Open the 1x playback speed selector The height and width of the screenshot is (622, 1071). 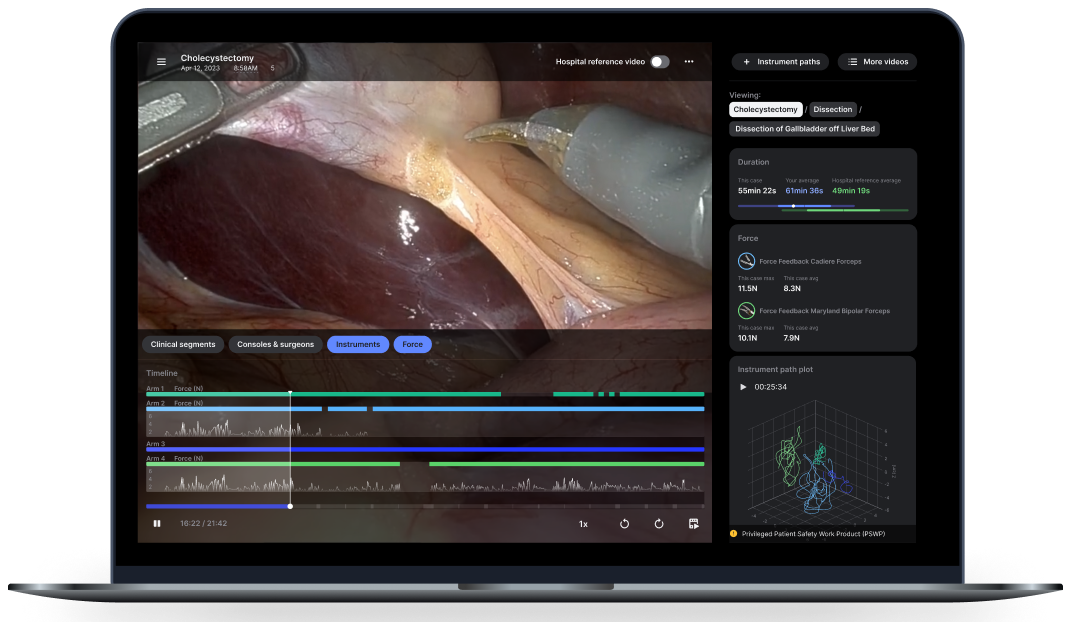583,523
